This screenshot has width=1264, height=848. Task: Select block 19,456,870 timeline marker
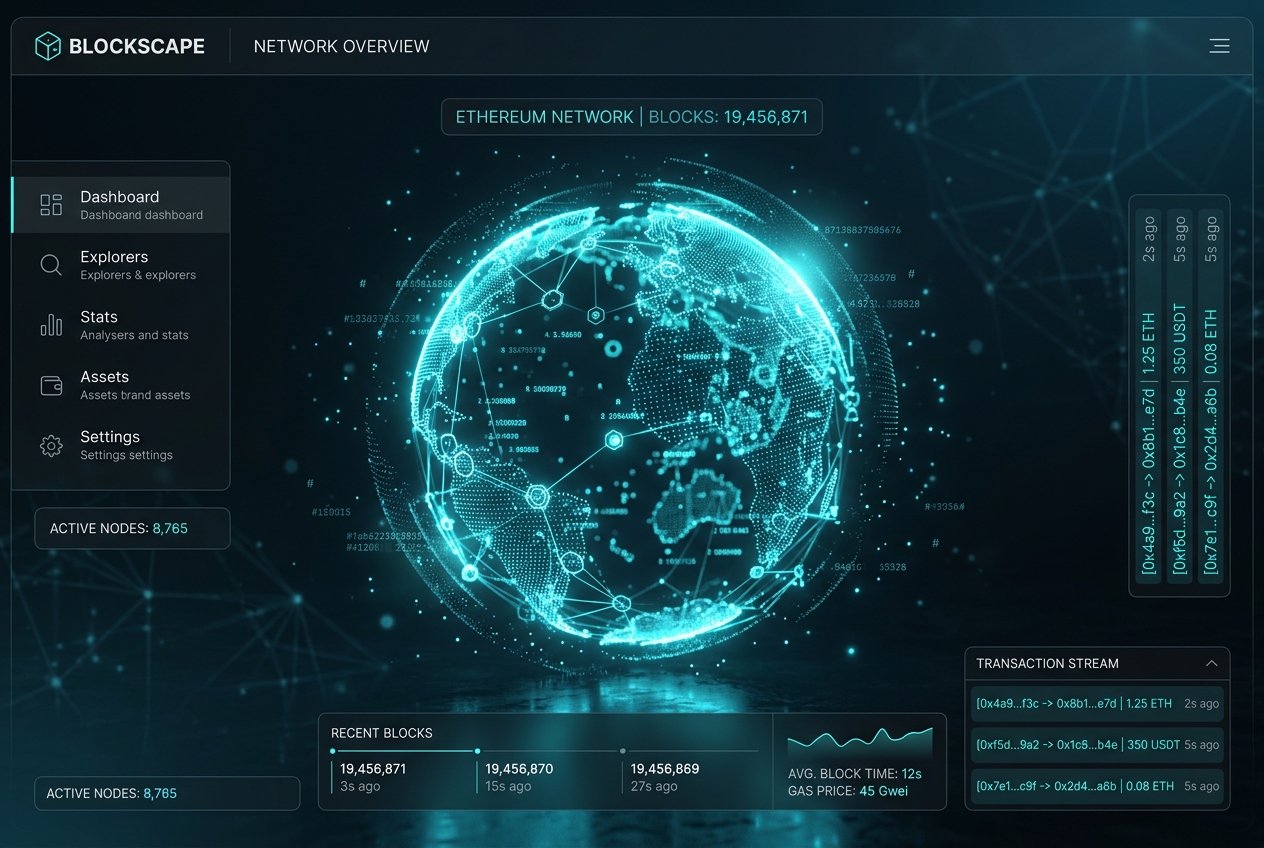pos(477,750)
